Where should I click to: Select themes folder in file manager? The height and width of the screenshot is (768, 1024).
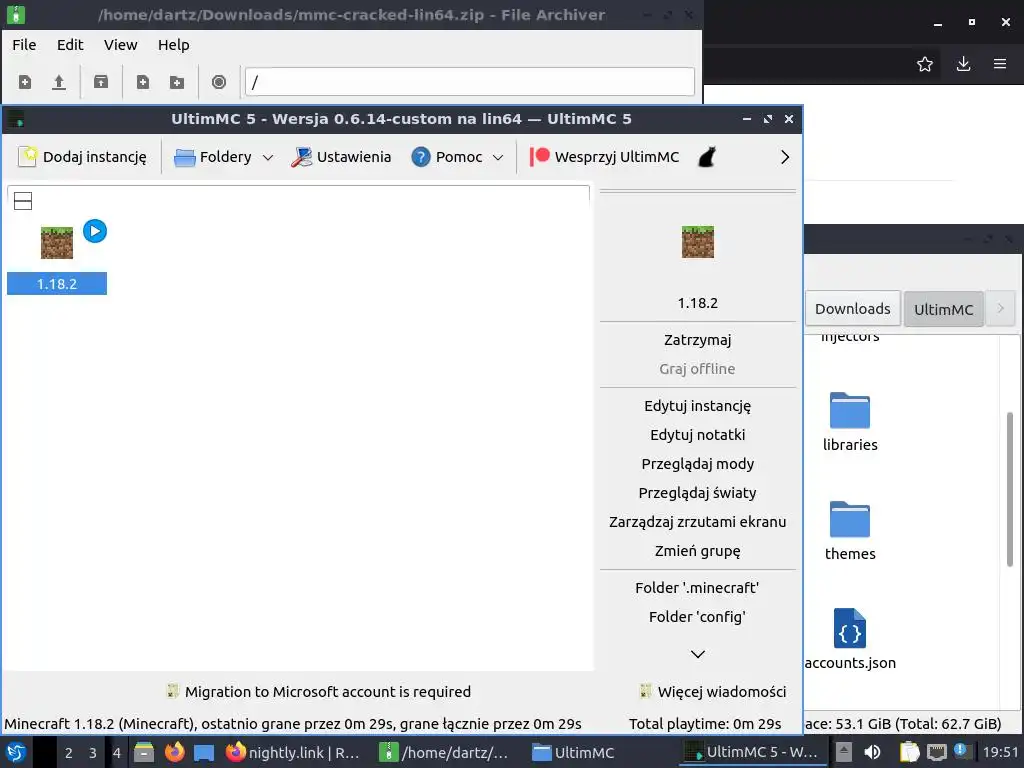(x=850, y=531)
